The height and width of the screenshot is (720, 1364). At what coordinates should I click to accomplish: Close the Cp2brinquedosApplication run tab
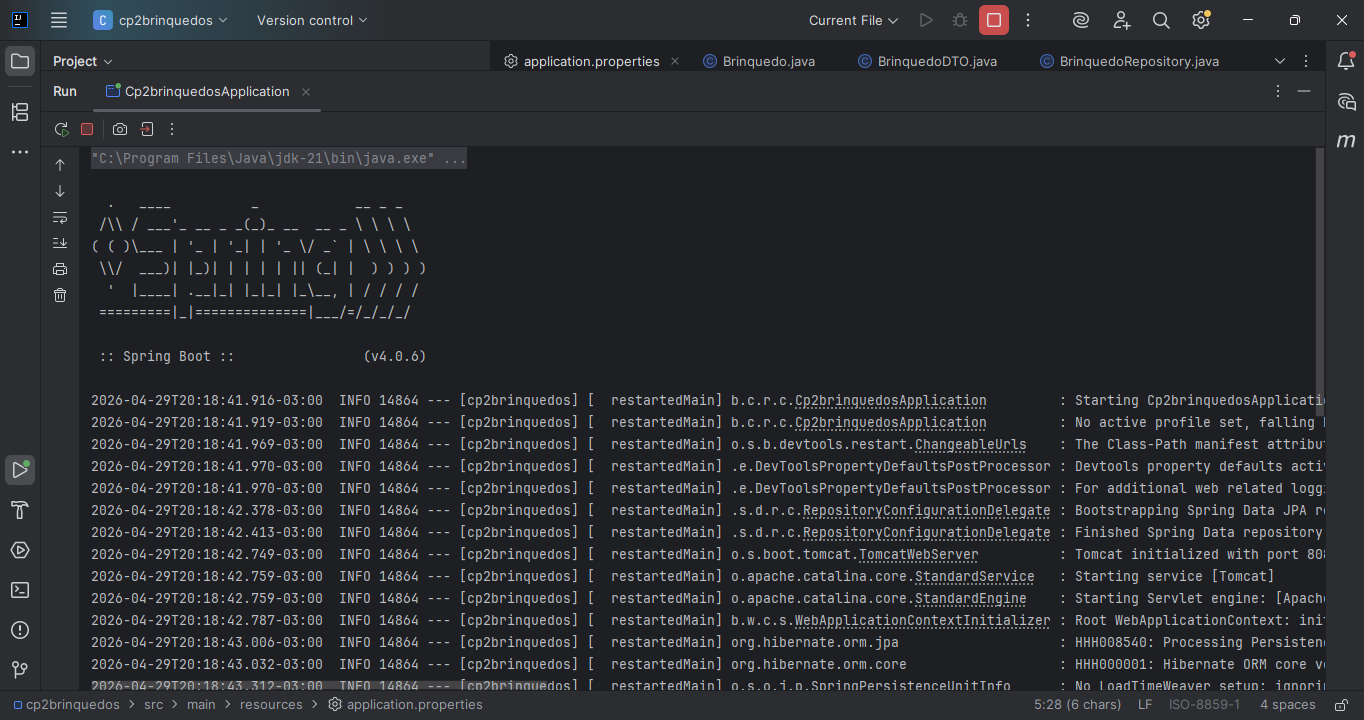[306, 92]
